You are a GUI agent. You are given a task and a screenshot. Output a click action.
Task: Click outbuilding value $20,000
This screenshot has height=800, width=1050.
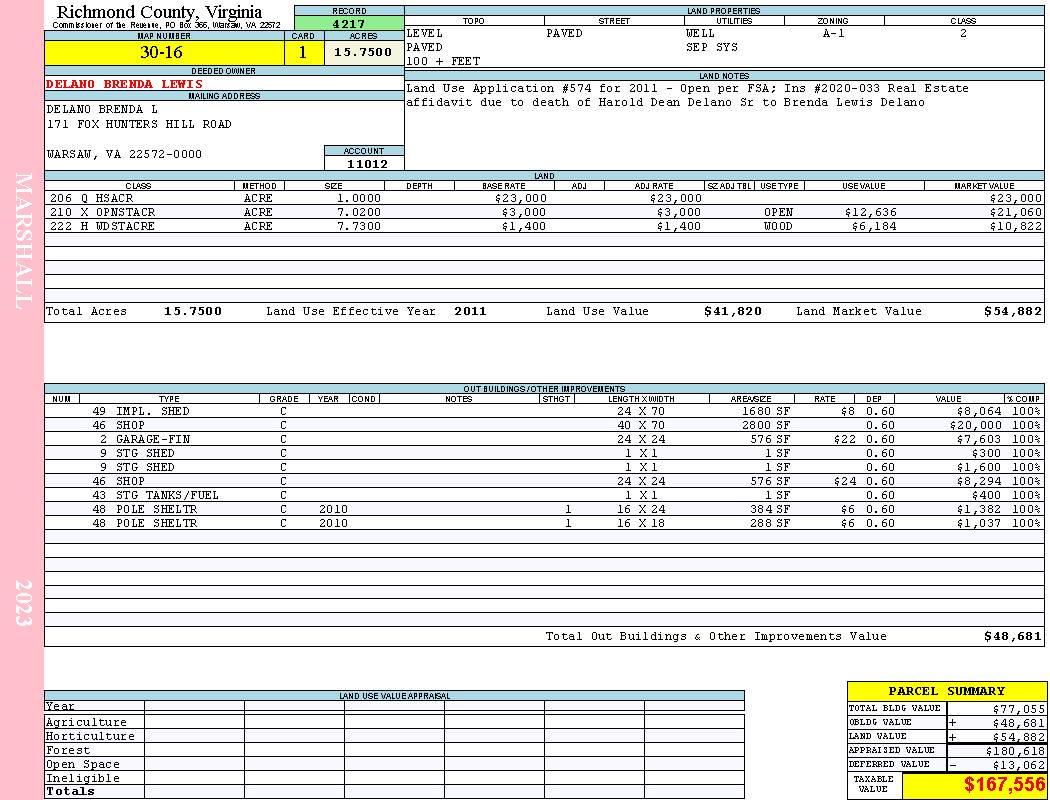click(x=976, y=425)
